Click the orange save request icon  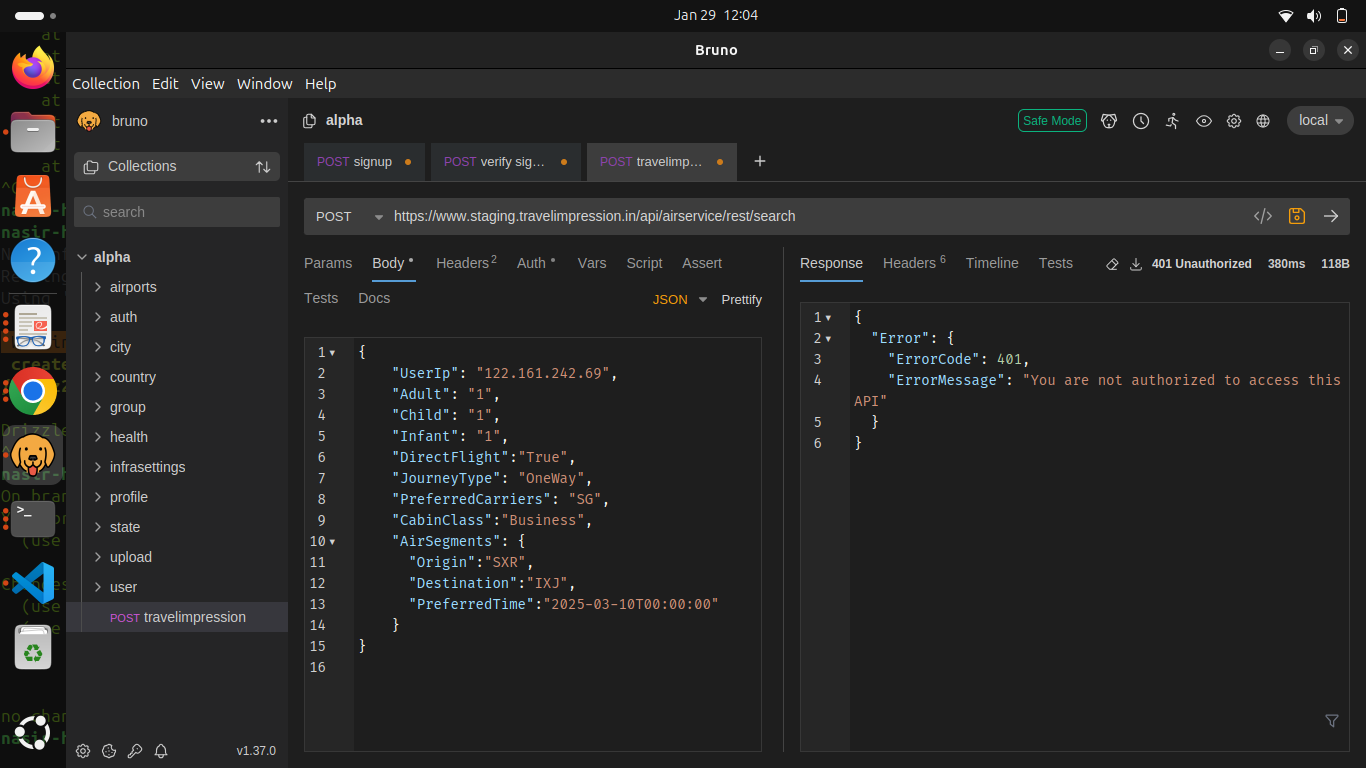point(1297,216)
